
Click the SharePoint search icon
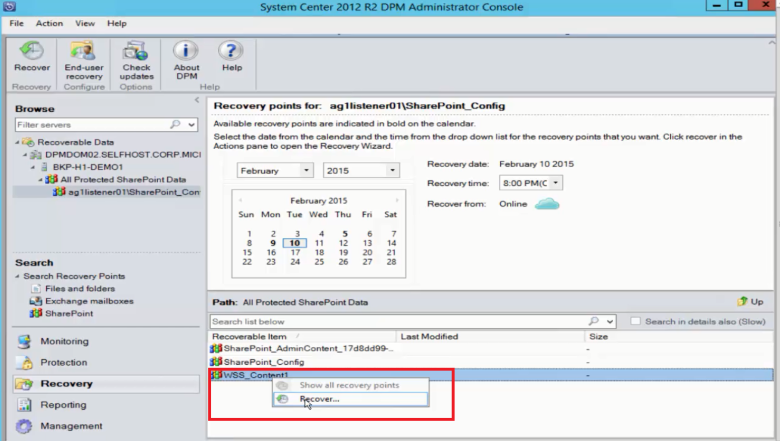click(35, 313)
